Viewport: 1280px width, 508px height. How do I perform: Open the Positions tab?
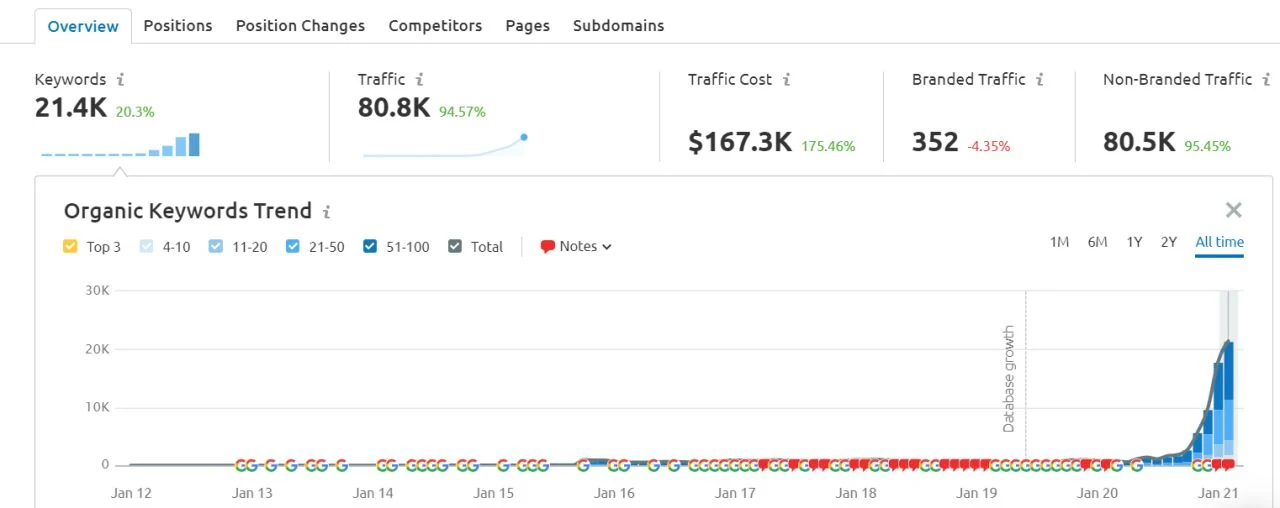(178, 26)
